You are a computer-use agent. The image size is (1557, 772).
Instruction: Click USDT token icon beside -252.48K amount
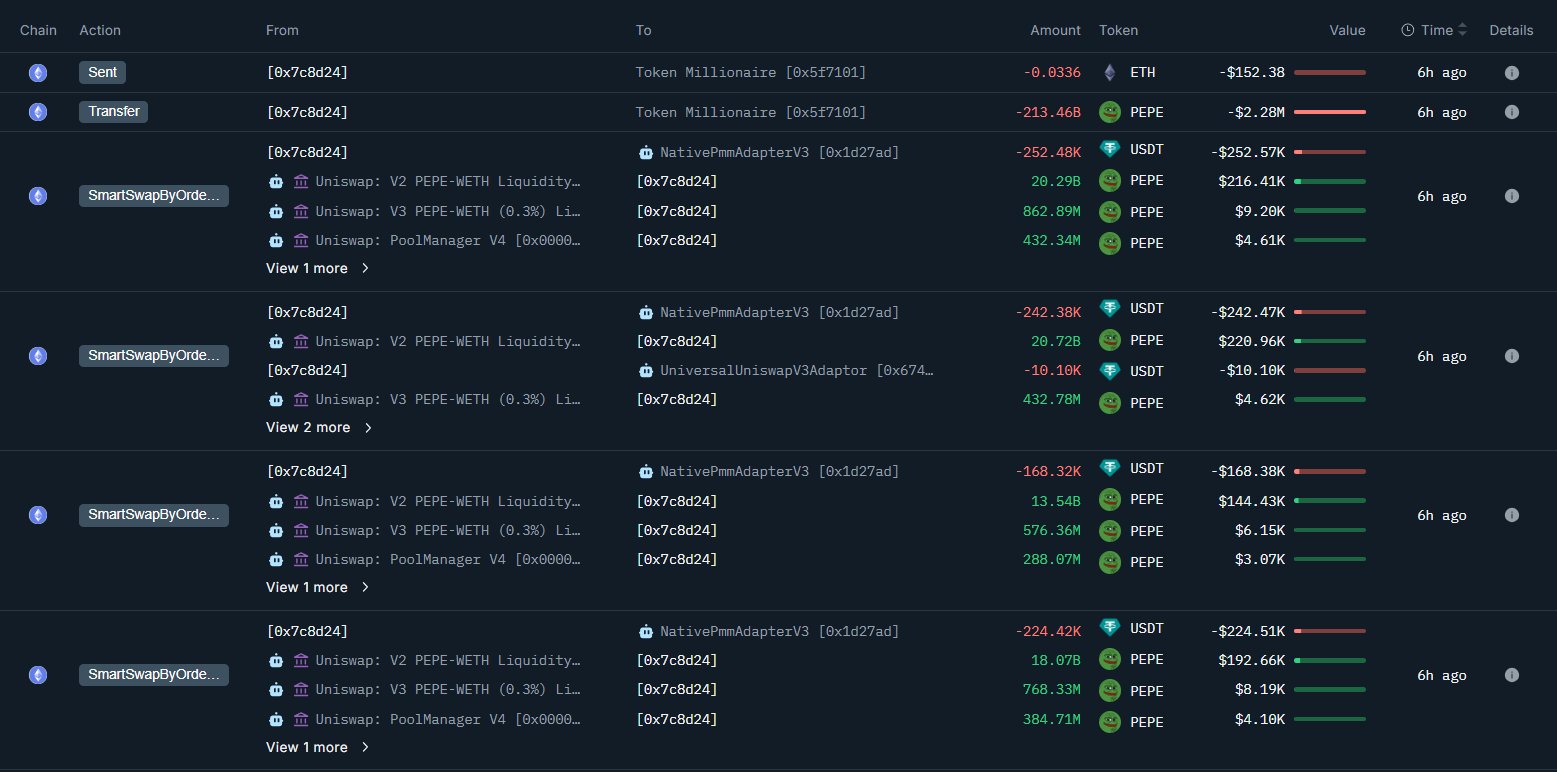tap(1110, 150)
